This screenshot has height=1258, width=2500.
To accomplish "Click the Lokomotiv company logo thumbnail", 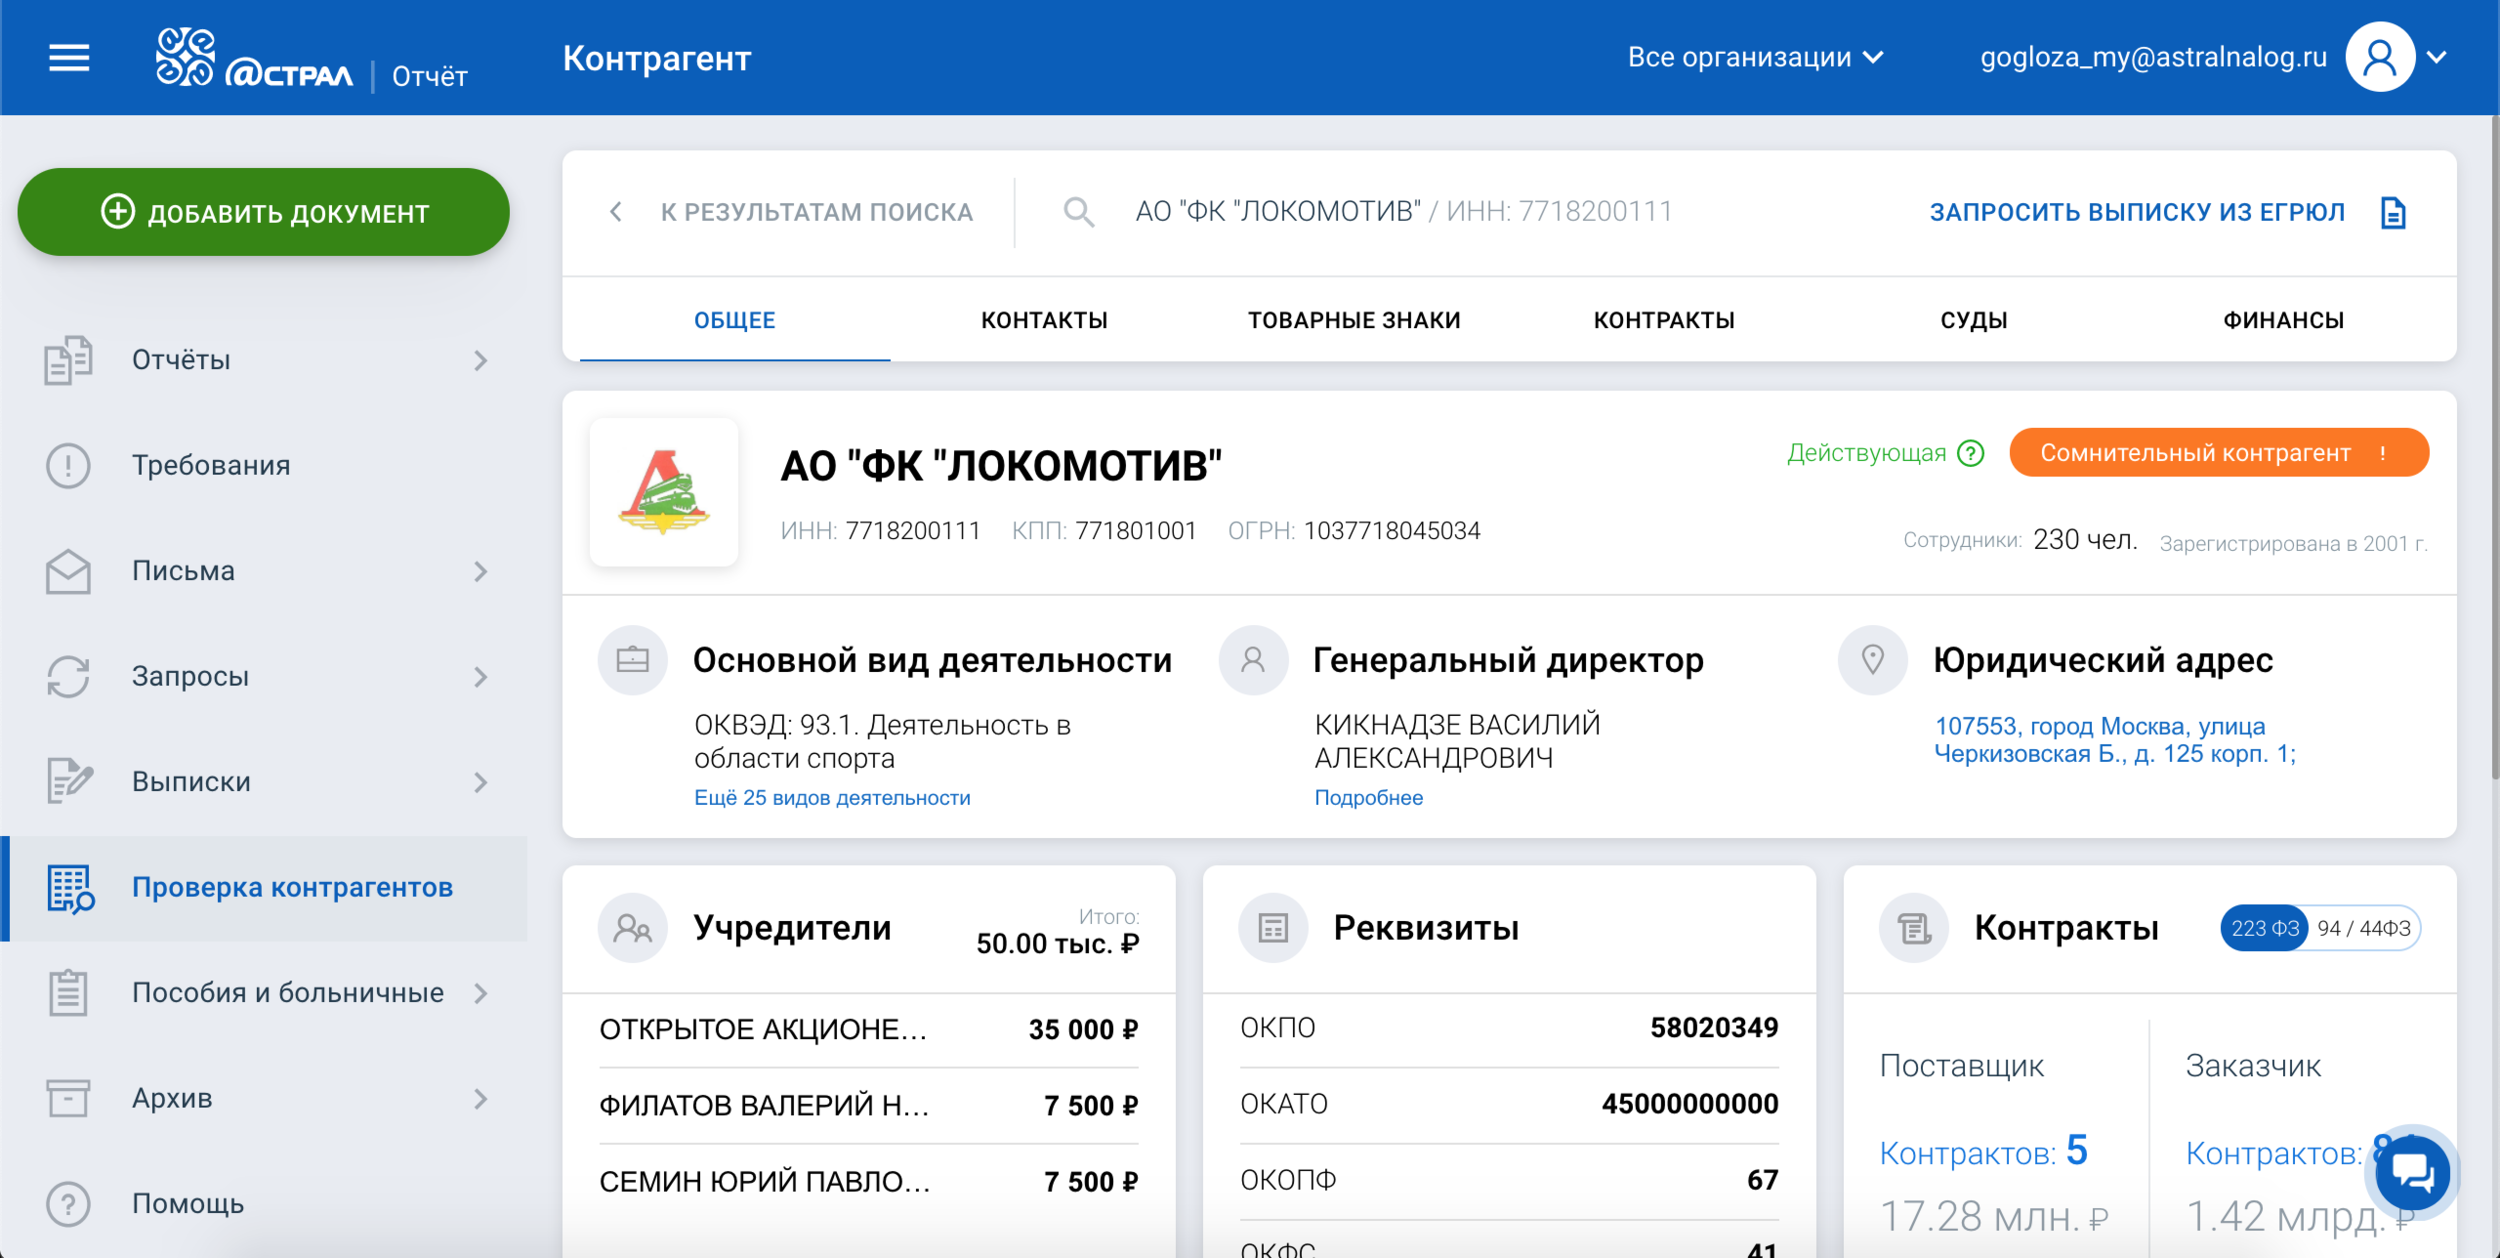I will click(x=664, y=493).
